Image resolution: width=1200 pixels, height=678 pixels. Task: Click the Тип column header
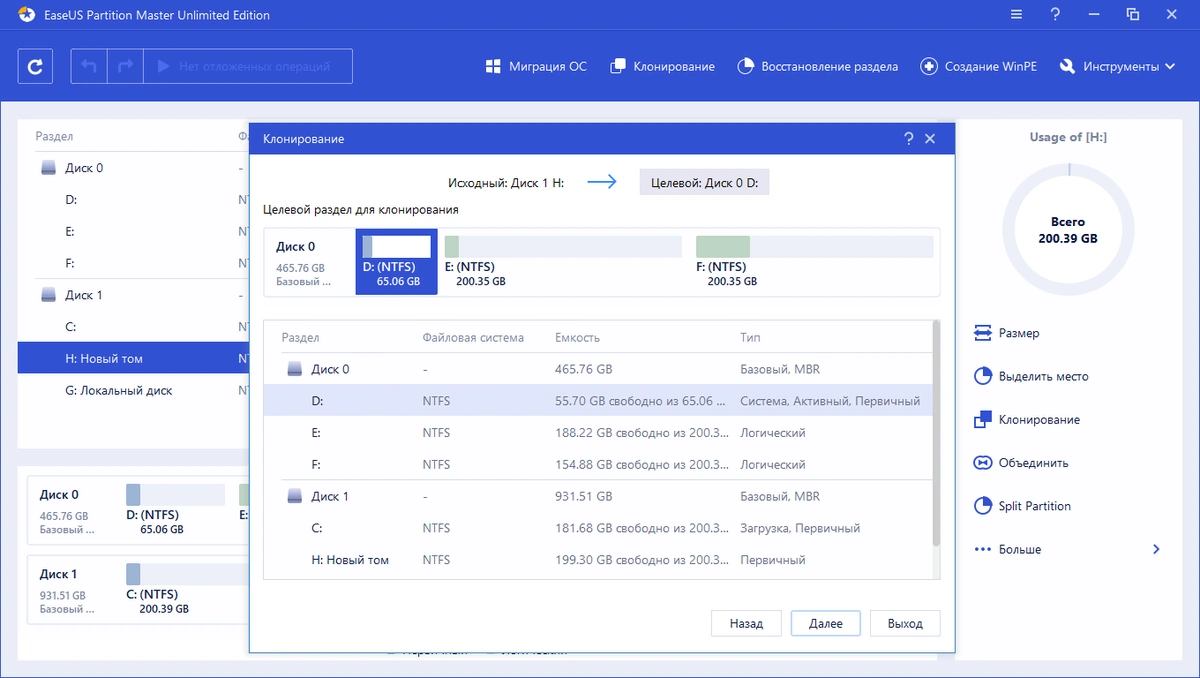pos(750,338)
